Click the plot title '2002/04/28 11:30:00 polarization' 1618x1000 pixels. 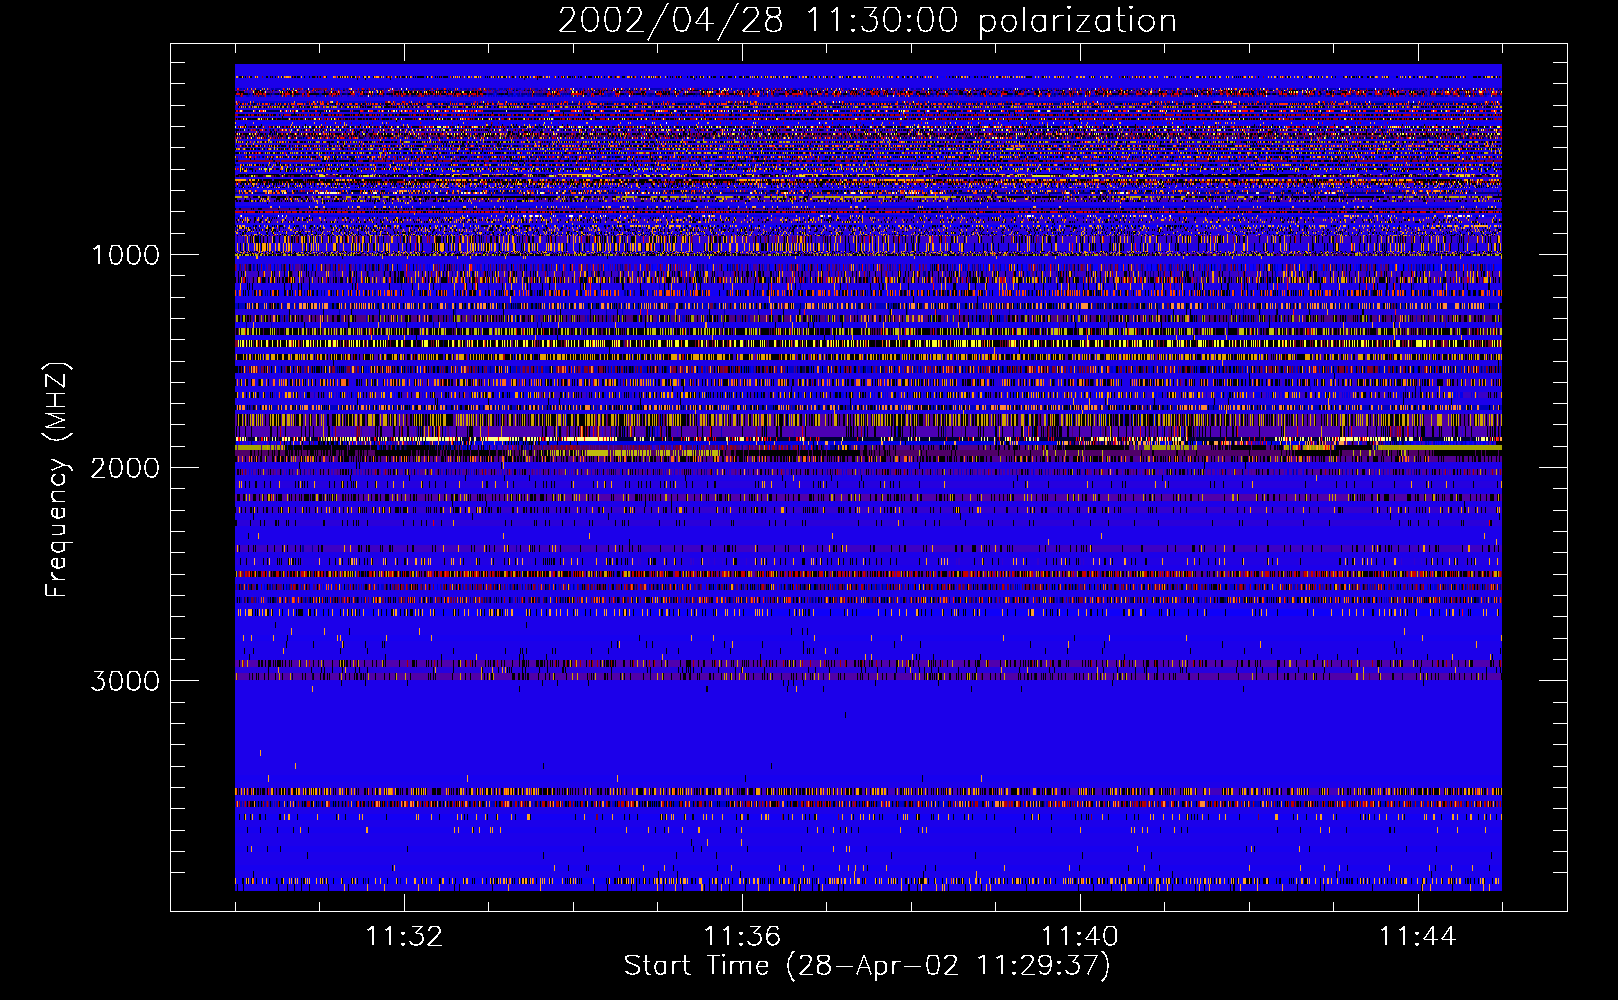[x=867, y=21]
